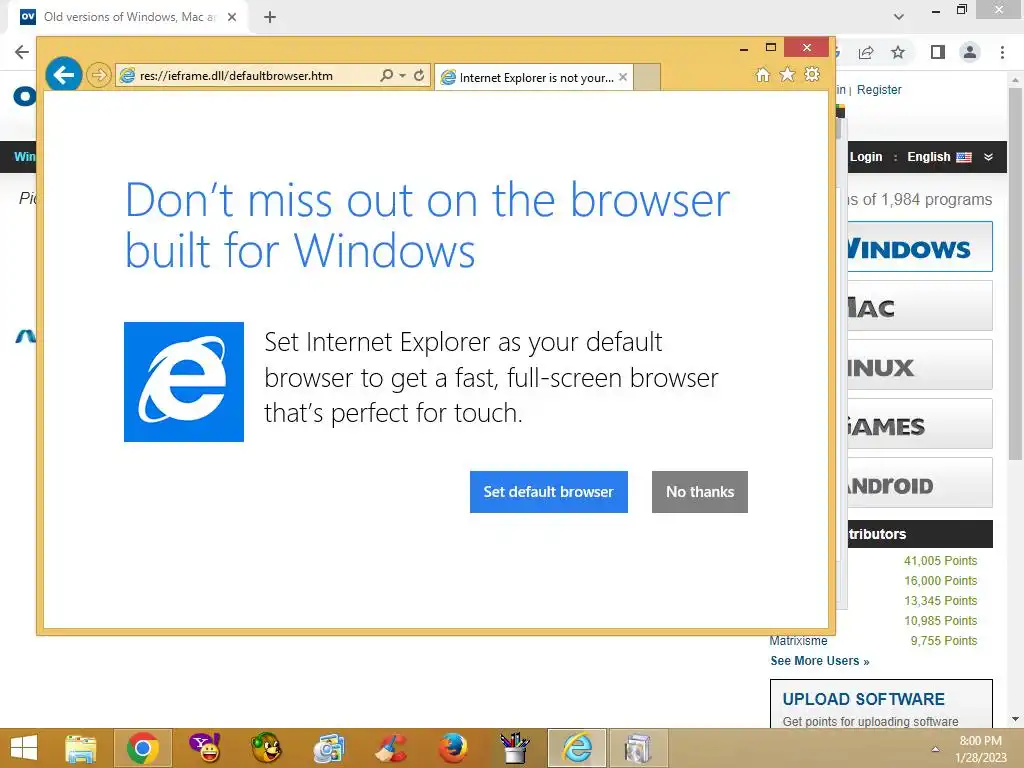Click the Login link in site navigation

point(866,157)
